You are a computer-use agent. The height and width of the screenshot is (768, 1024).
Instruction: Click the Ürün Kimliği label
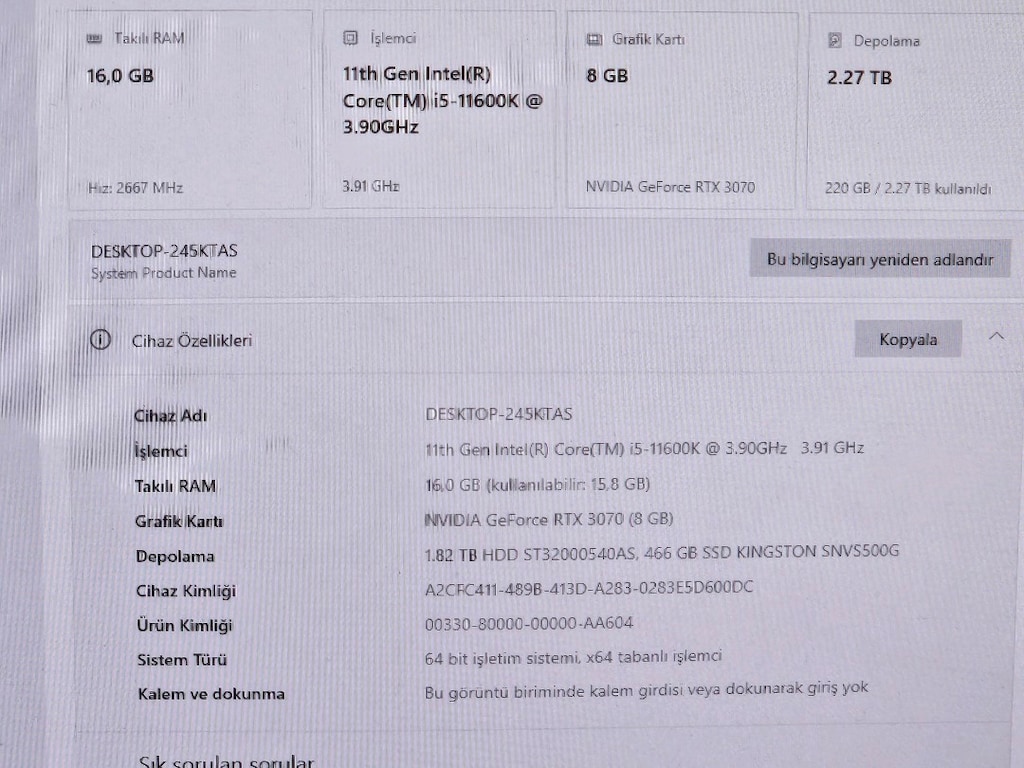coord(184,626)
